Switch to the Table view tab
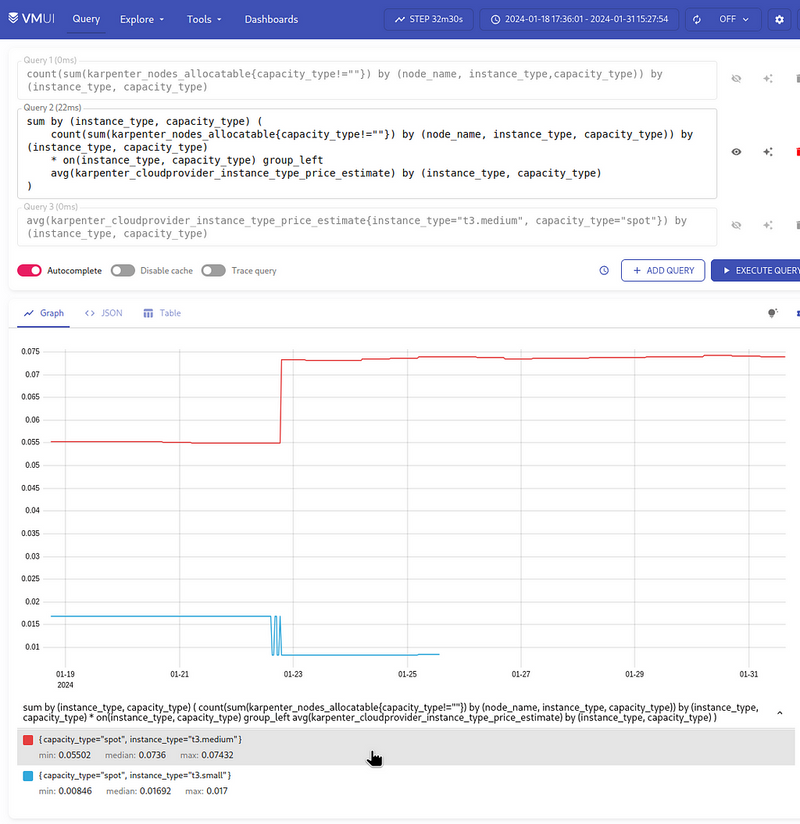This screenshot has width=800, height=824. pyautogui.click(x=161, y=313)
